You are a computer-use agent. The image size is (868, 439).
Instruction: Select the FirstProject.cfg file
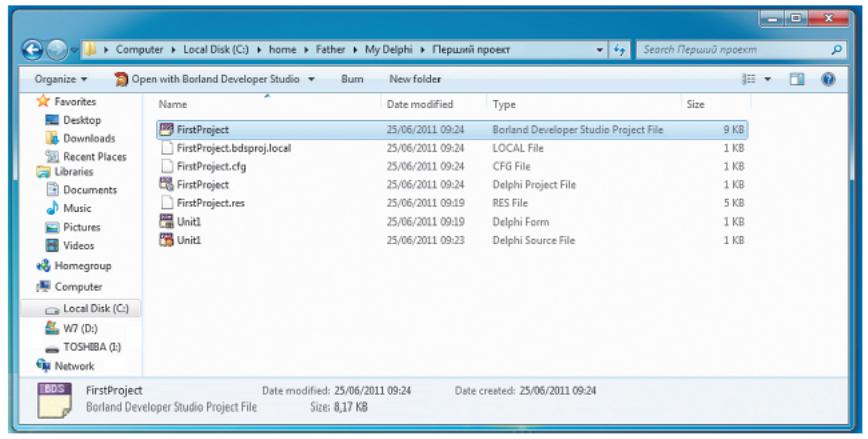click(x=452, y=167)
